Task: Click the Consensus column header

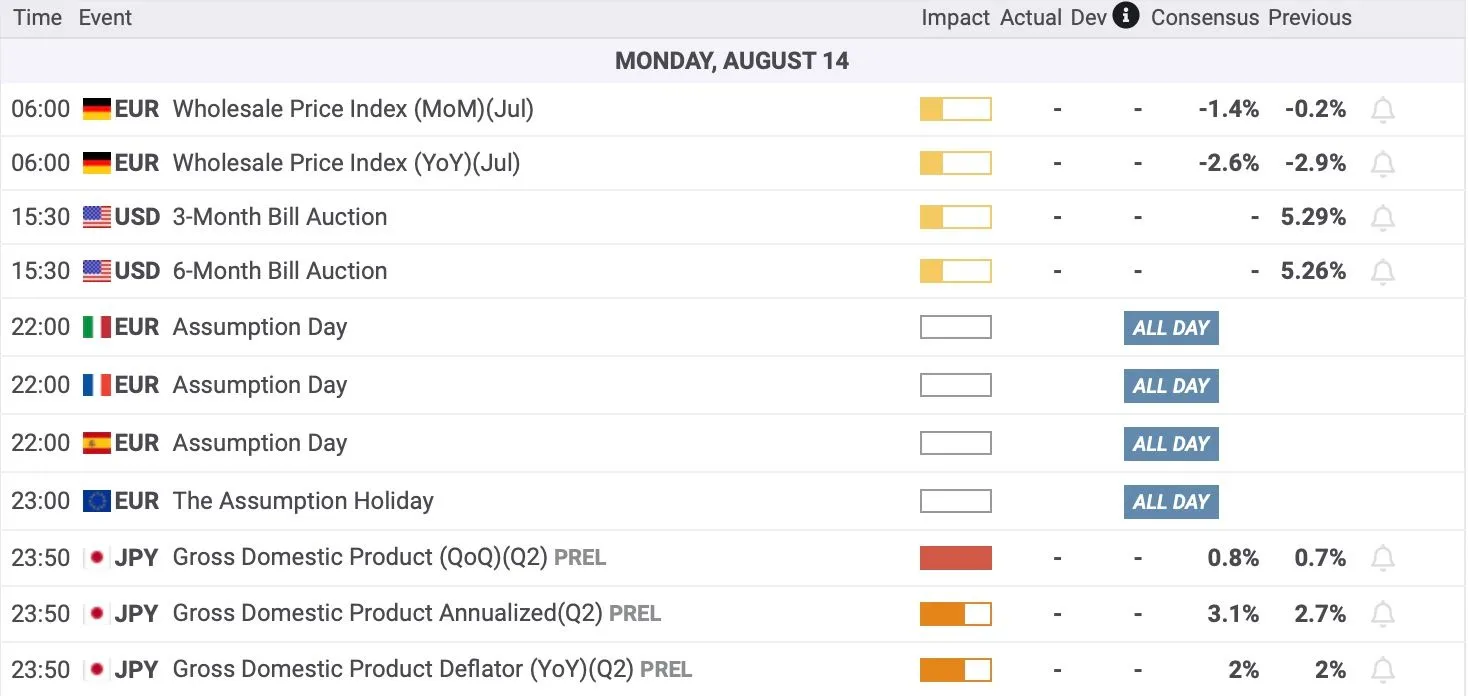Action: click(1205, 18)
